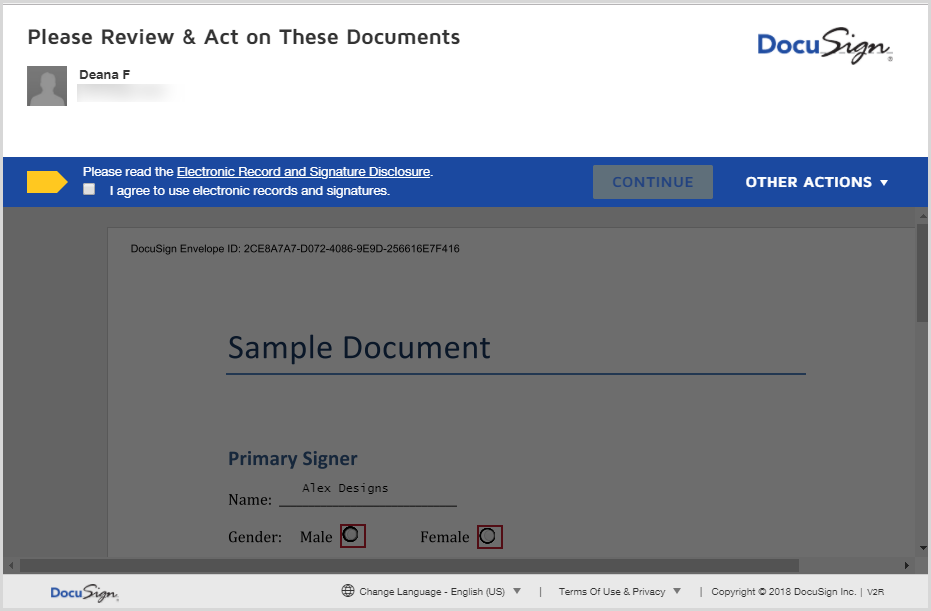
Task: Open the OTHER ACTIONS dropdown
Action: (816, 182)
